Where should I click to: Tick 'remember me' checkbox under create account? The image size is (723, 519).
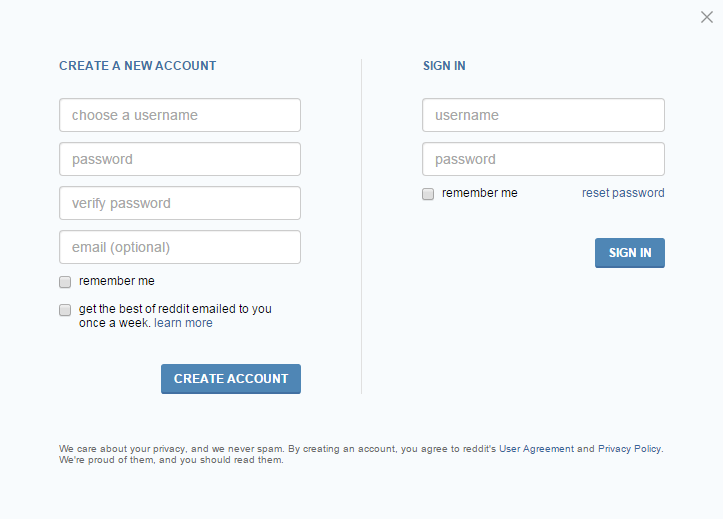65,282
